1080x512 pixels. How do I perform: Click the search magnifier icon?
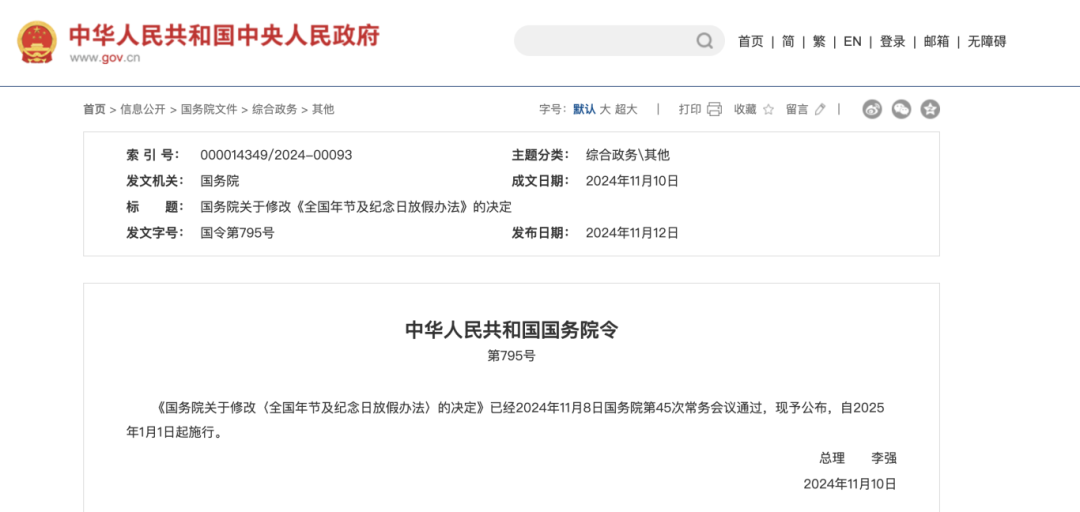tap(704, 41)
